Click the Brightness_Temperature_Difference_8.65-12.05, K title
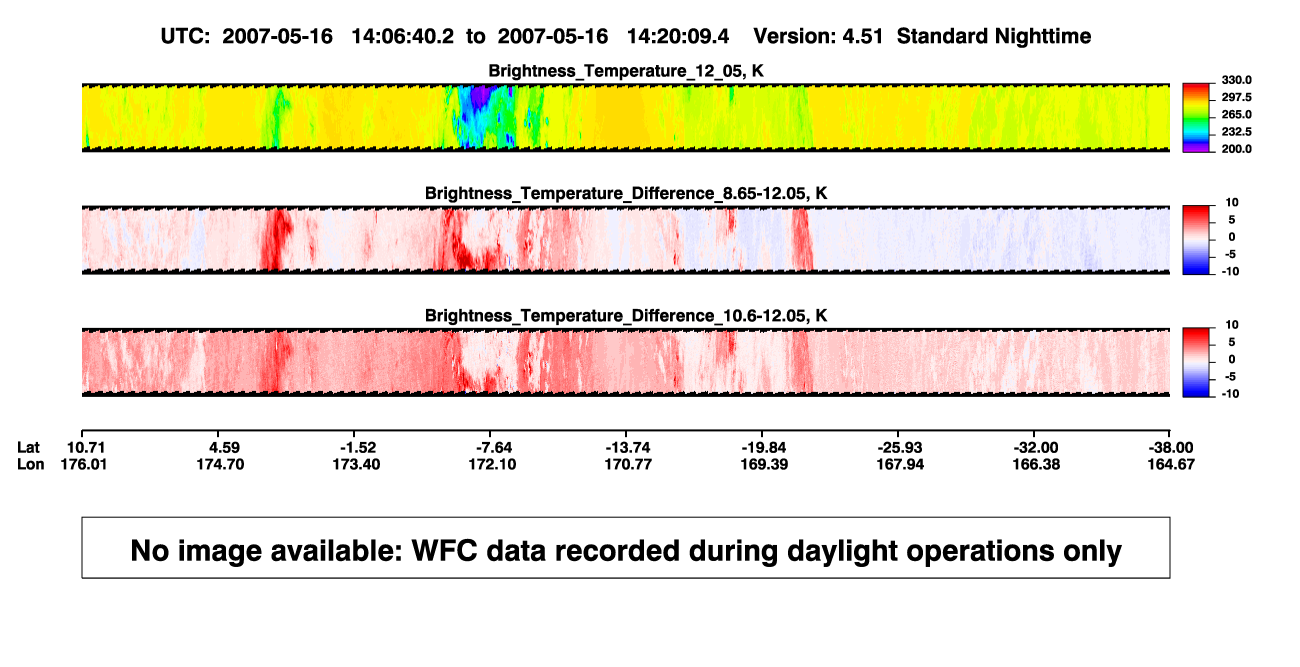1300x667 pixels. (626, 193)
